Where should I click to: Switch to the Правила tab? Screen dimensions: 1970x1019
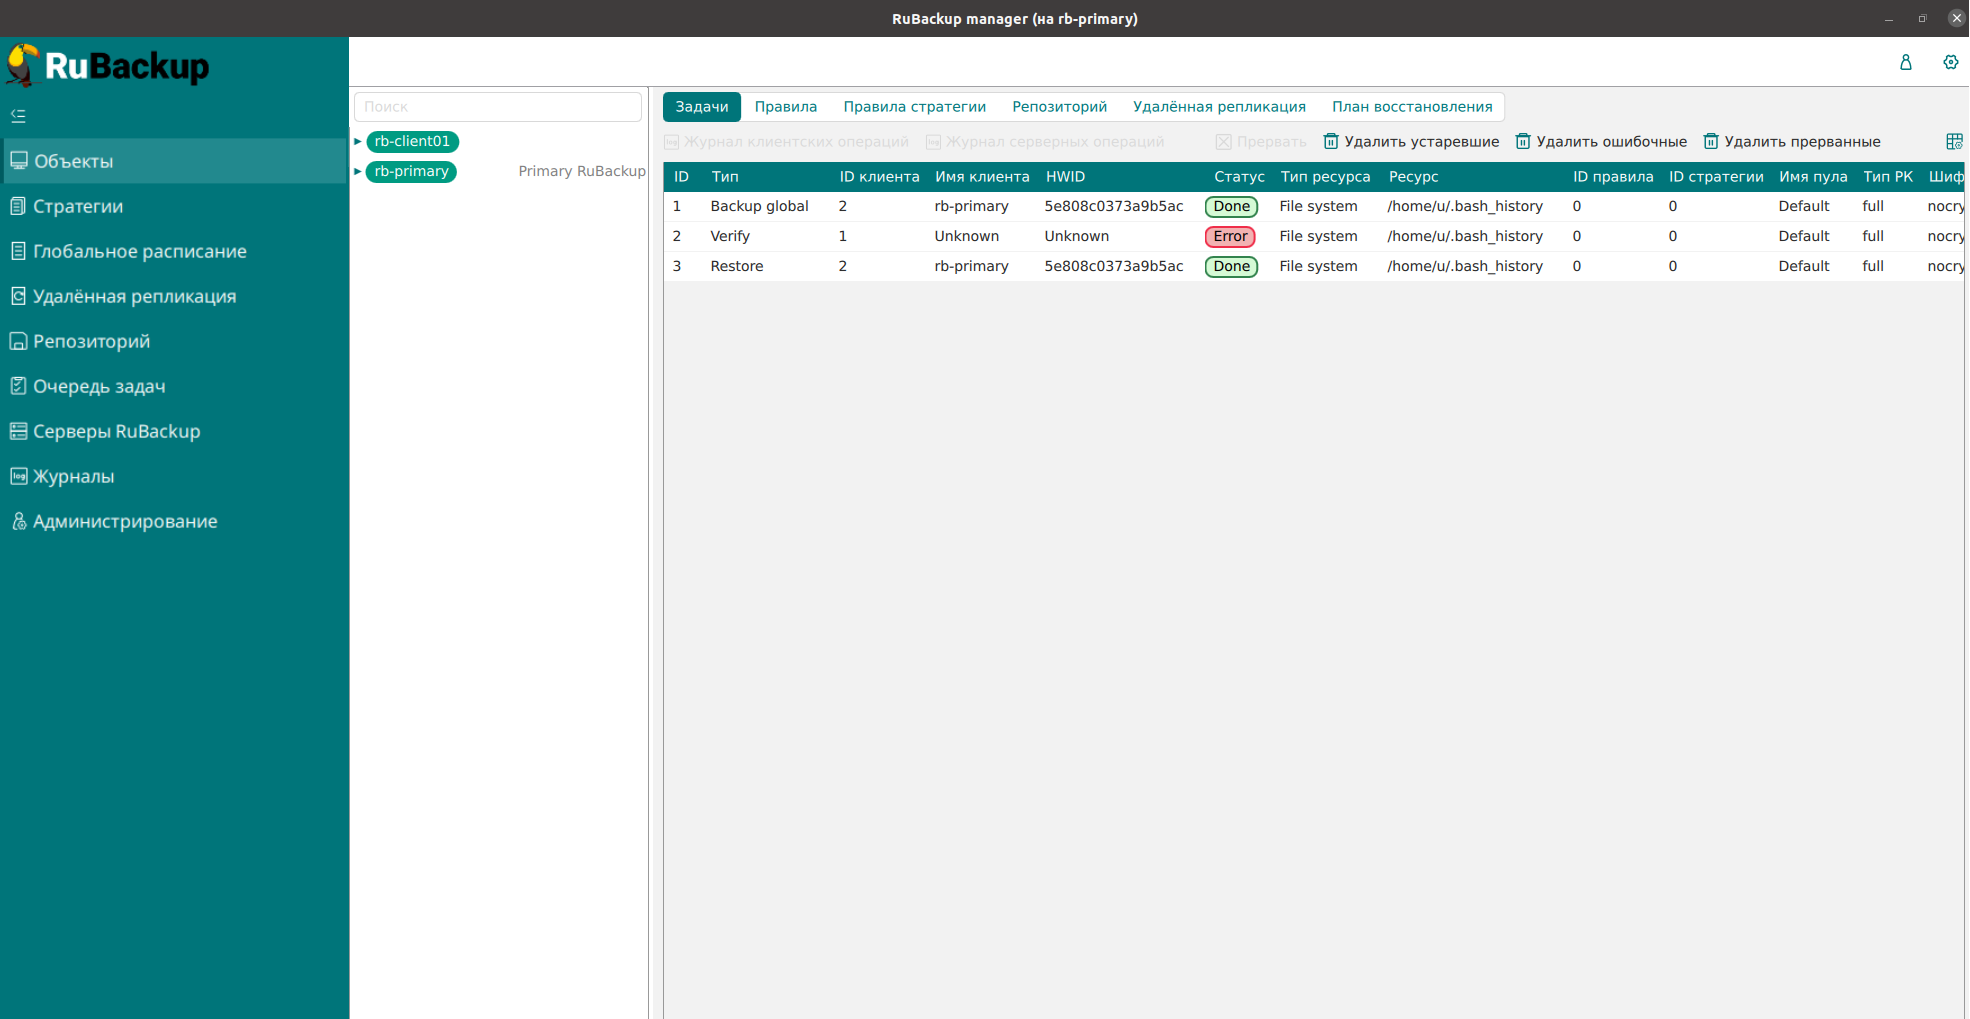(x=785, y=107)
